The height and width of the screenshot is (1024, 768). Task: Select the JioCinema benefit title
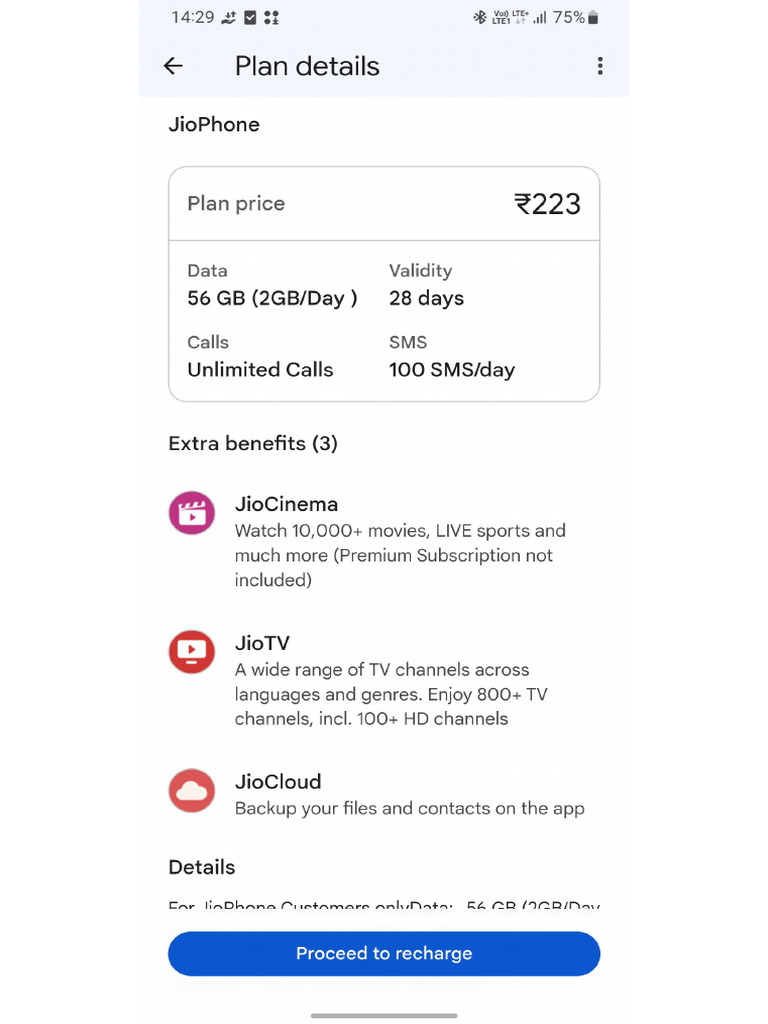click(286, 504)
